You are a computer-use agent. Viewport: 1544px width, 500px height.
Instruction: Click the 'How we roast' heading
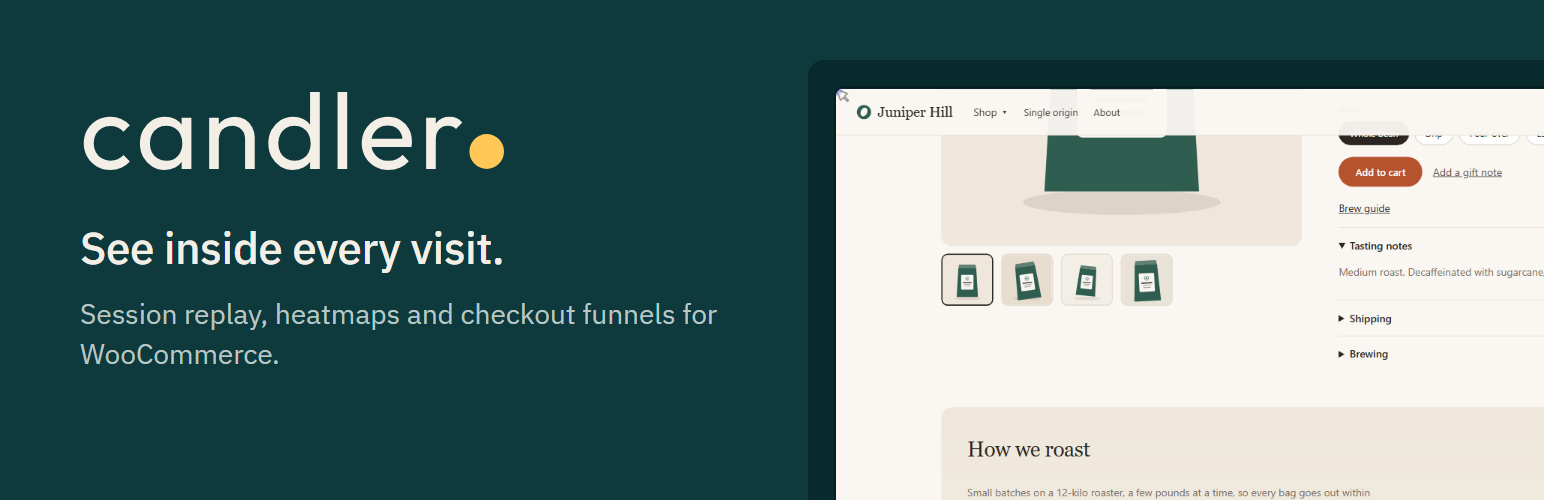tap(1029, 449)
